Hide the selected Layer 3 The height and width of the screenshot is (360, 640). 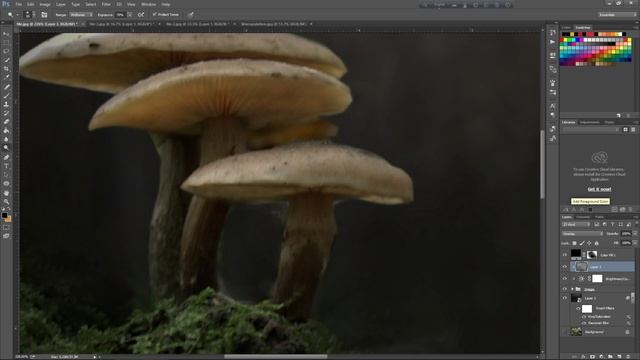[565, 267]
